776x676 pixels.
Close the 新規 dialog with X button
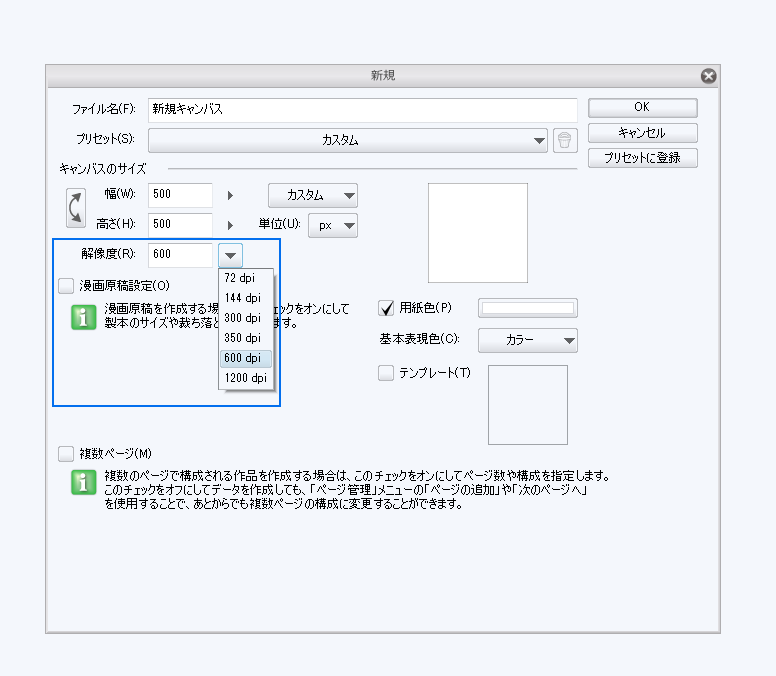708,76
